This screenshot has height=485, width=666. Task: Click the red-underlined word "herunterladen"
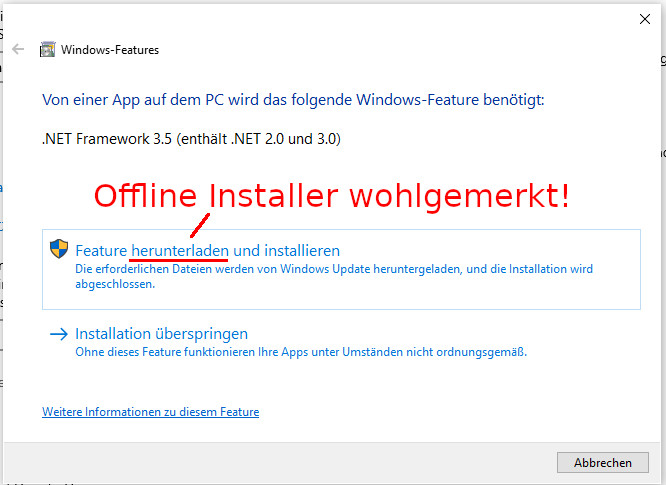pos(180,251)
